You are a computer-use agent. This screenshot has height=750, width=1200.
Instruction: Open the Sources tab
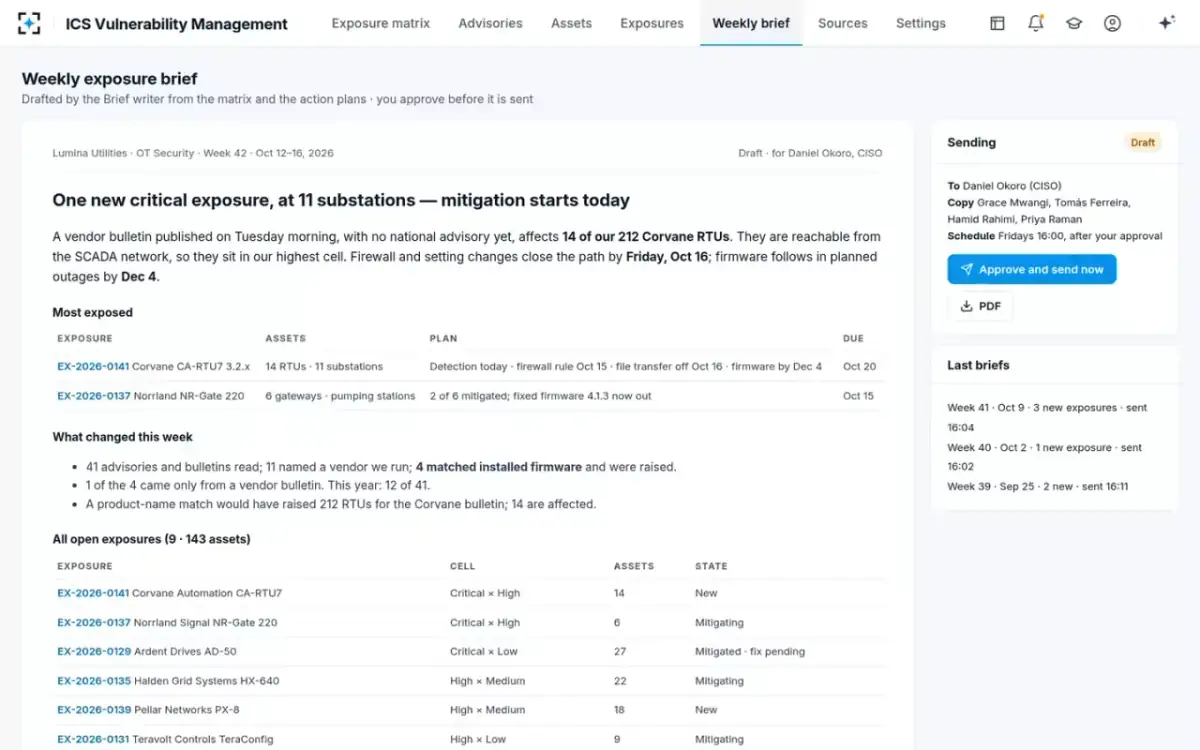[x=843, y=23]
